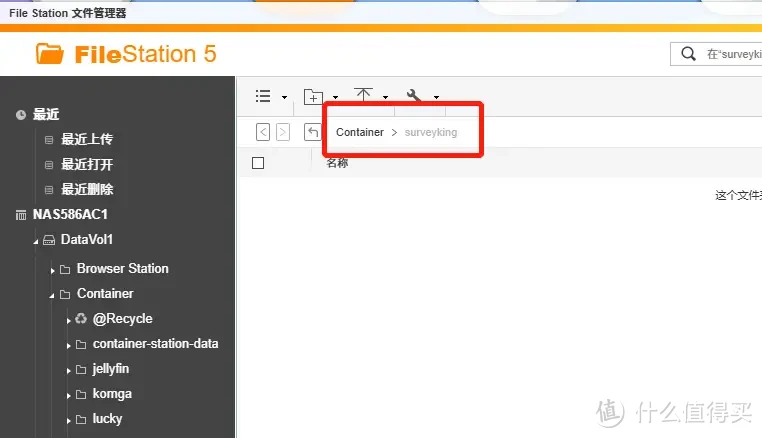Expand the komga folder
This screenshot has height=438, width=762.
pos(69,396)
